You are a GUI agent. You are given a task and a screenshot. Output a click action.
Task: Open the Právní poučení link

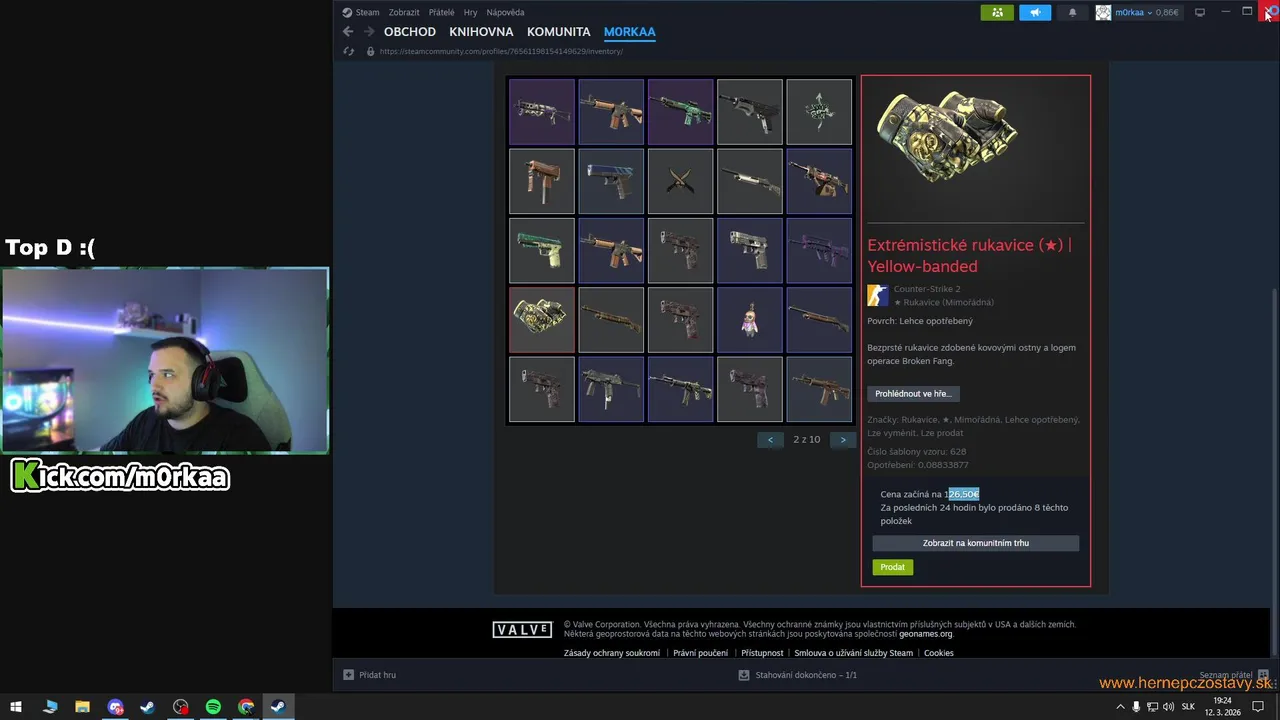click(701, 653)
